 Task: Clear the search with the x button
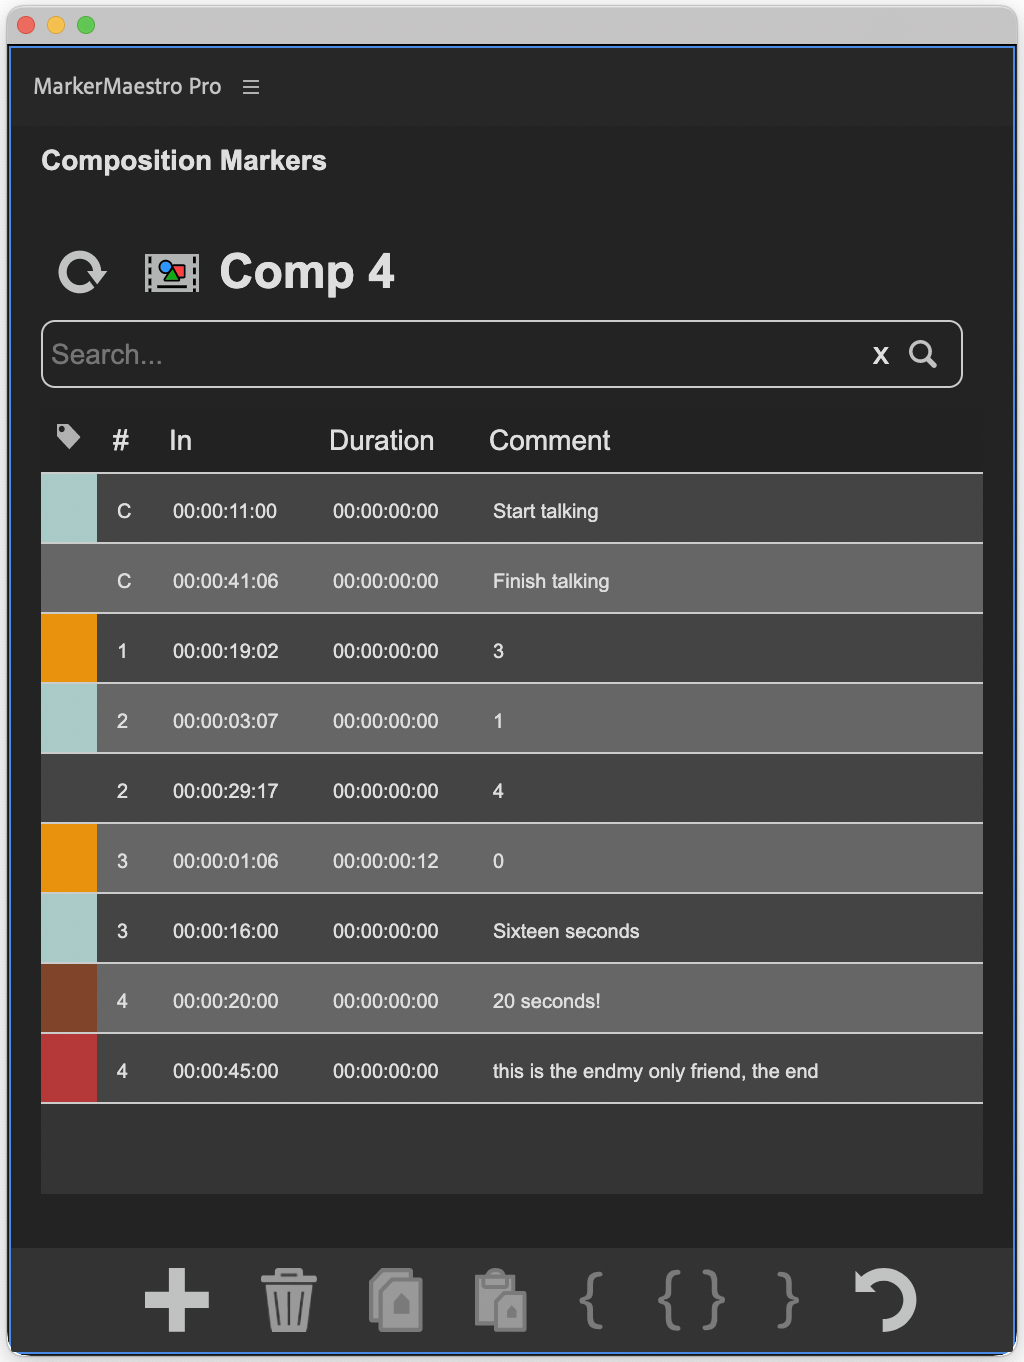point(880,354)
